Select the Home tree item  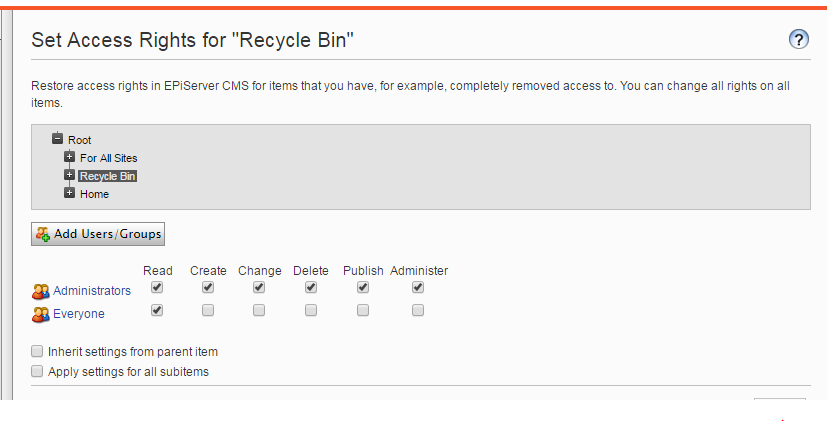pyautogui.click(x=94, y=194)
